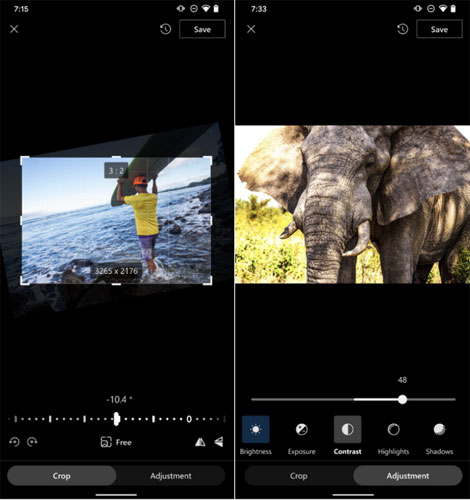The width and height of the screenshot is (470, 500).
Task: Choose the Shadows adjustment
Action: (x=439, y=435)
